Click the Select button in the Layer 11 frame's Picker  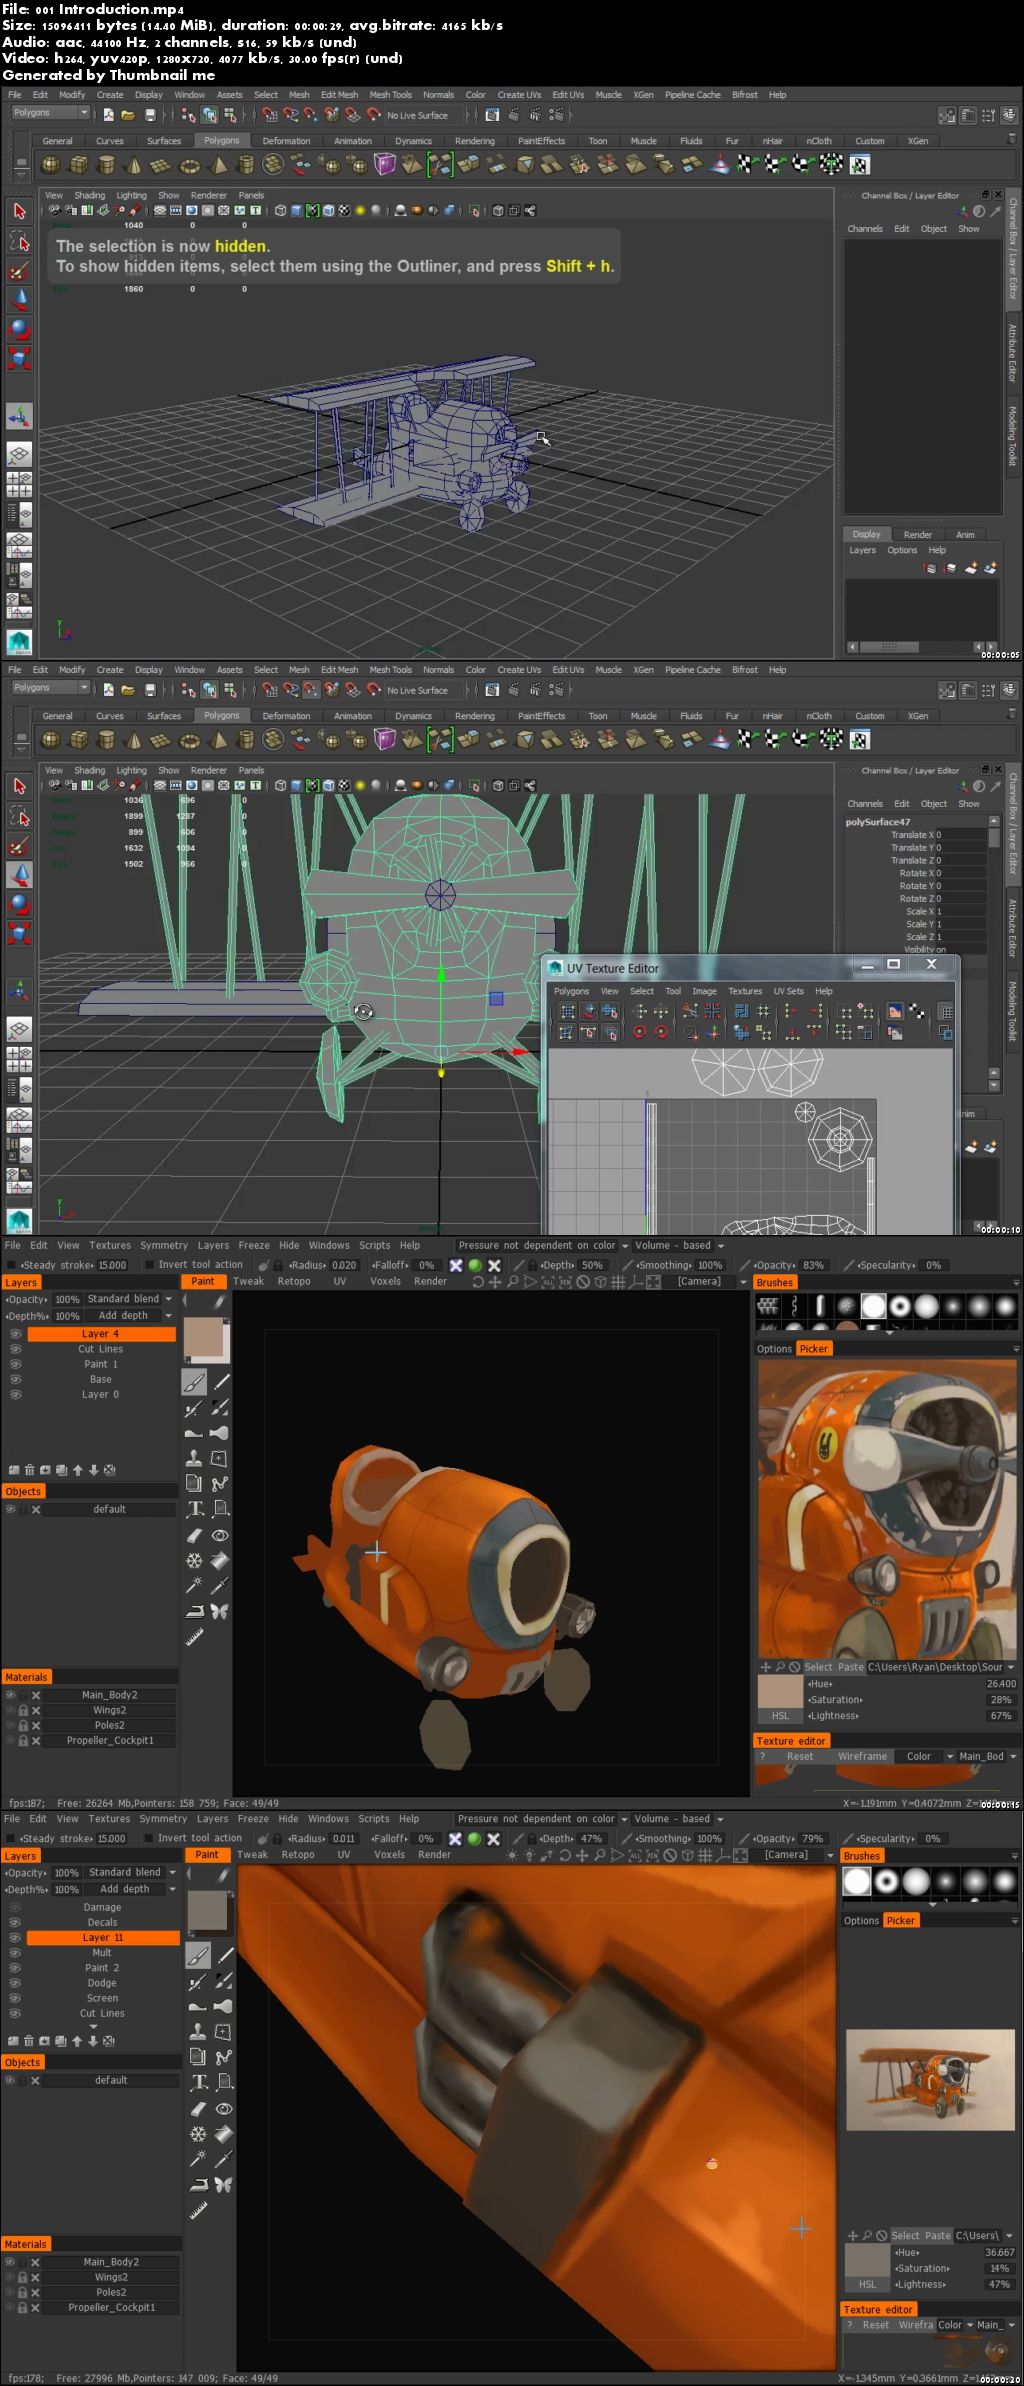point(905,2235)
